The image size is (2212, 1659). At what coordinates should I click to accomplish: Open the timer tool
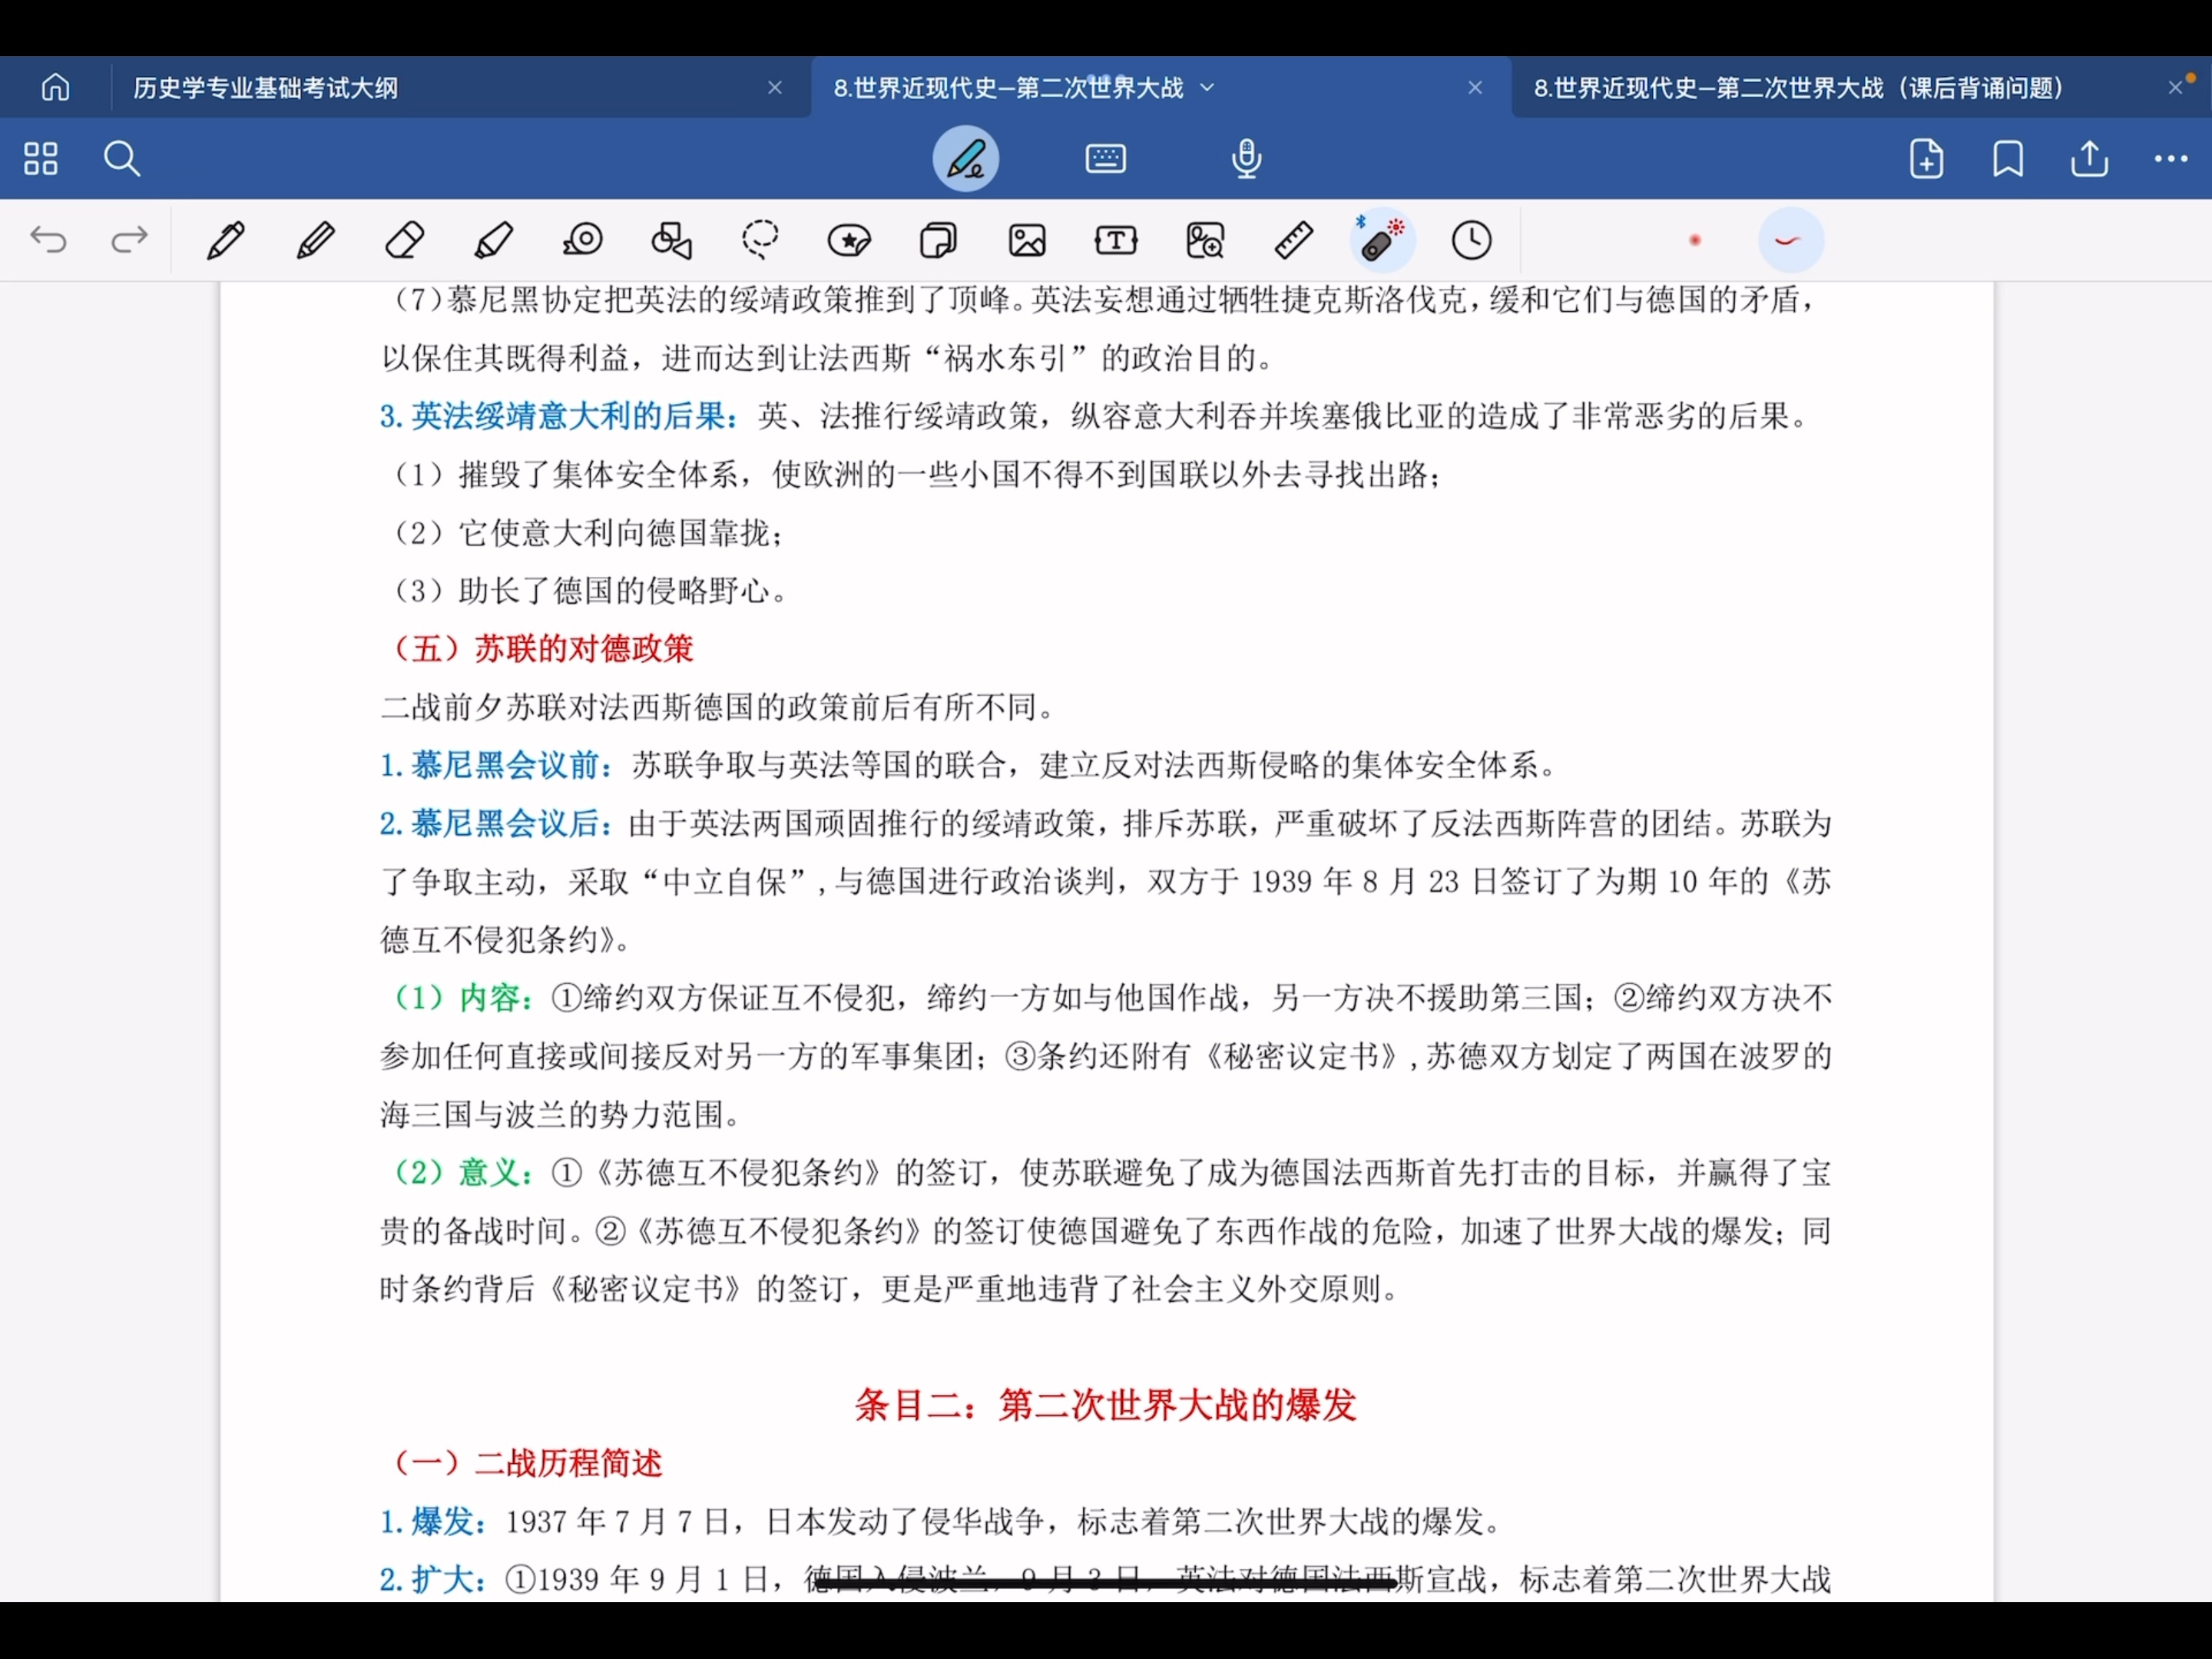click(1471, 240)
